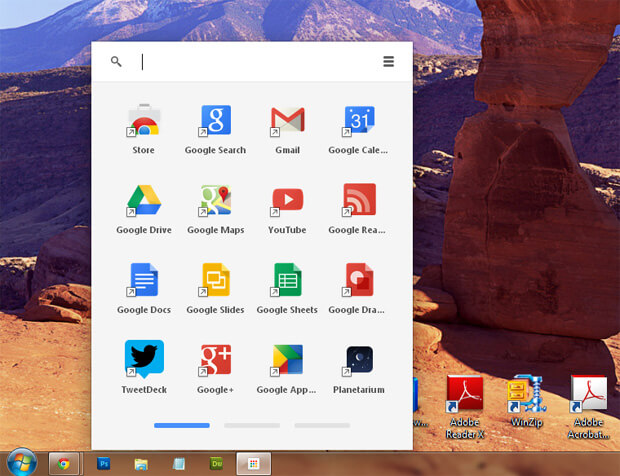This screenshot has height=476, width=620.
Task: Select the Adobe Reader X desktop shortcut
Action: [465, 407]
